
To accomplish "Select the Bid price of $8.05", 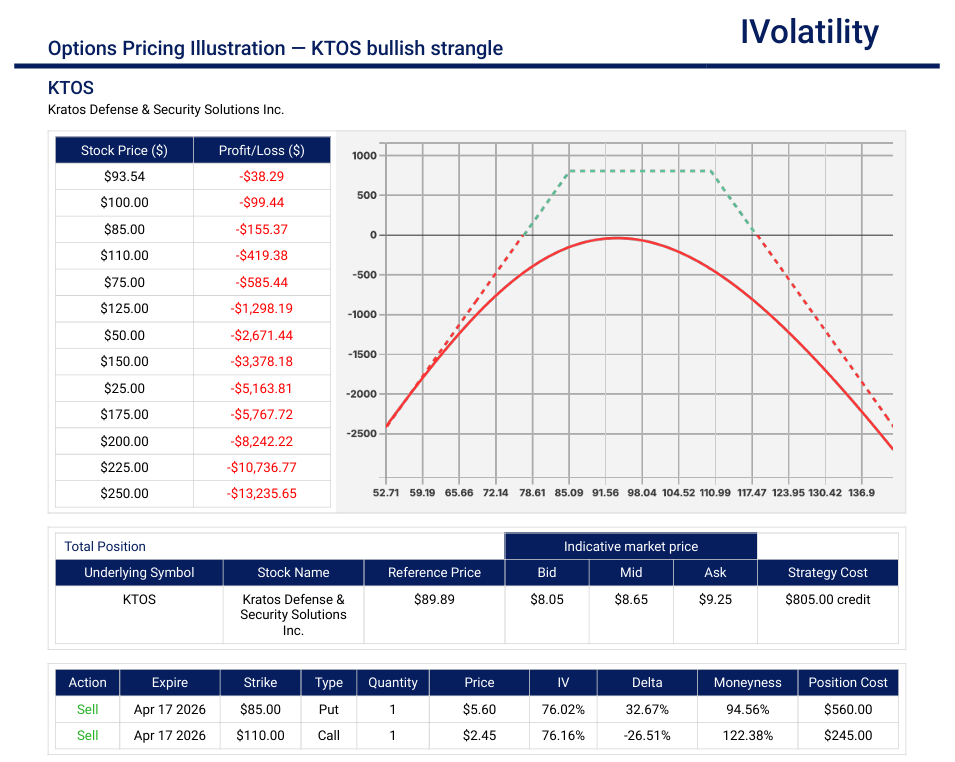I will coord(546,599).
